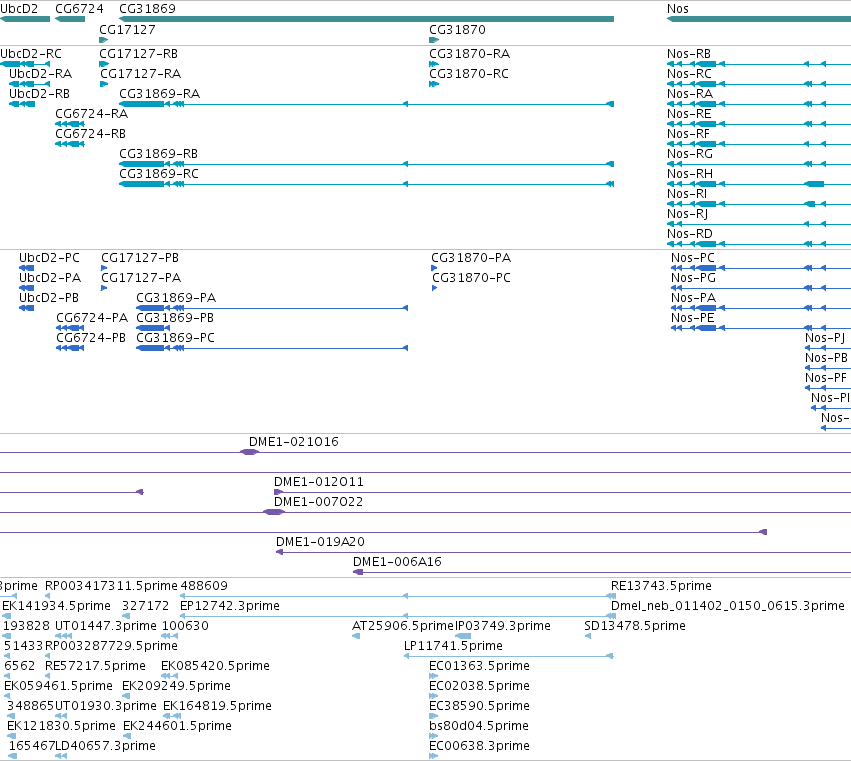The image size is (851, 761).
Task: Select protein CG6724-PB
Action: pos(91,338)
